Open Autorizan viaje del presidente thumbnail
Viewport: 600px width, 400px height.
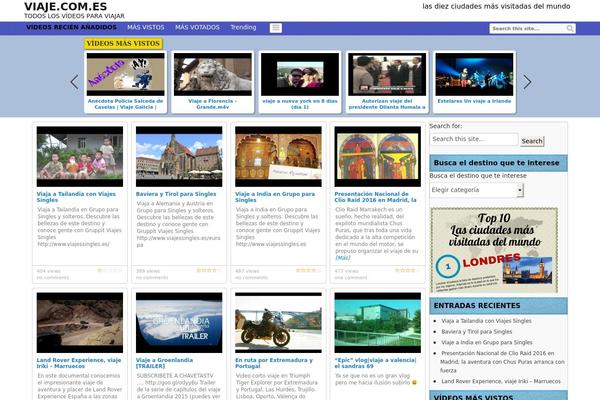[387, 74]
